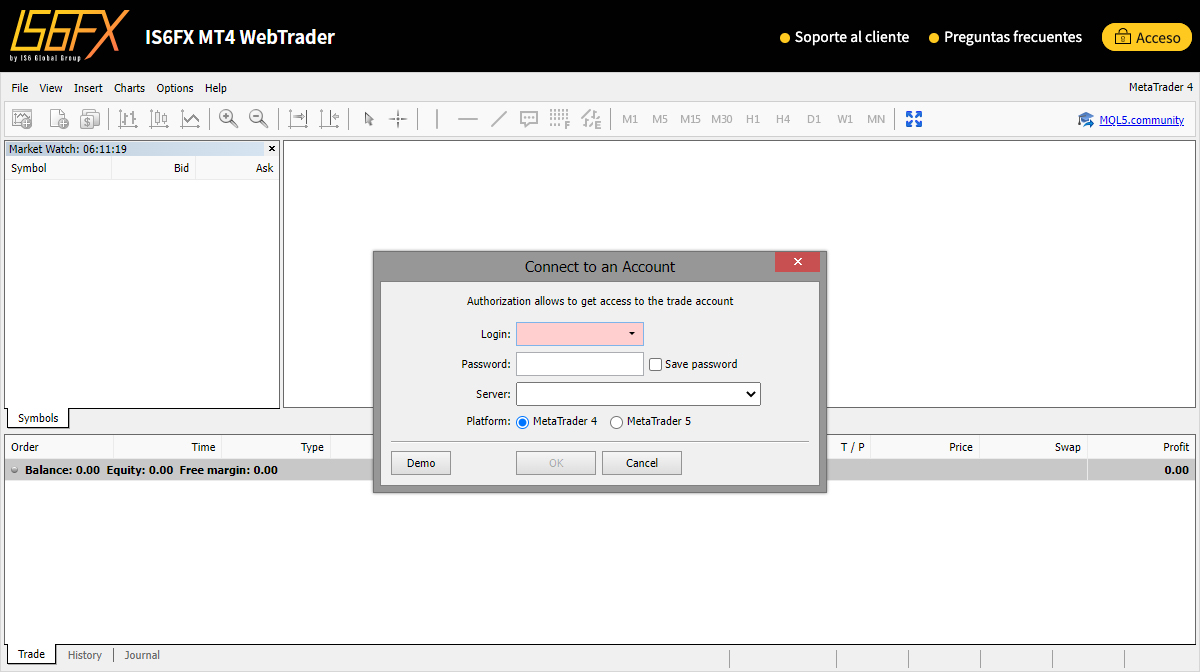Screen dimensions: 1200x672
Task: Open the Charts menu
Action: pyautogui.click(x=129, y=88)
